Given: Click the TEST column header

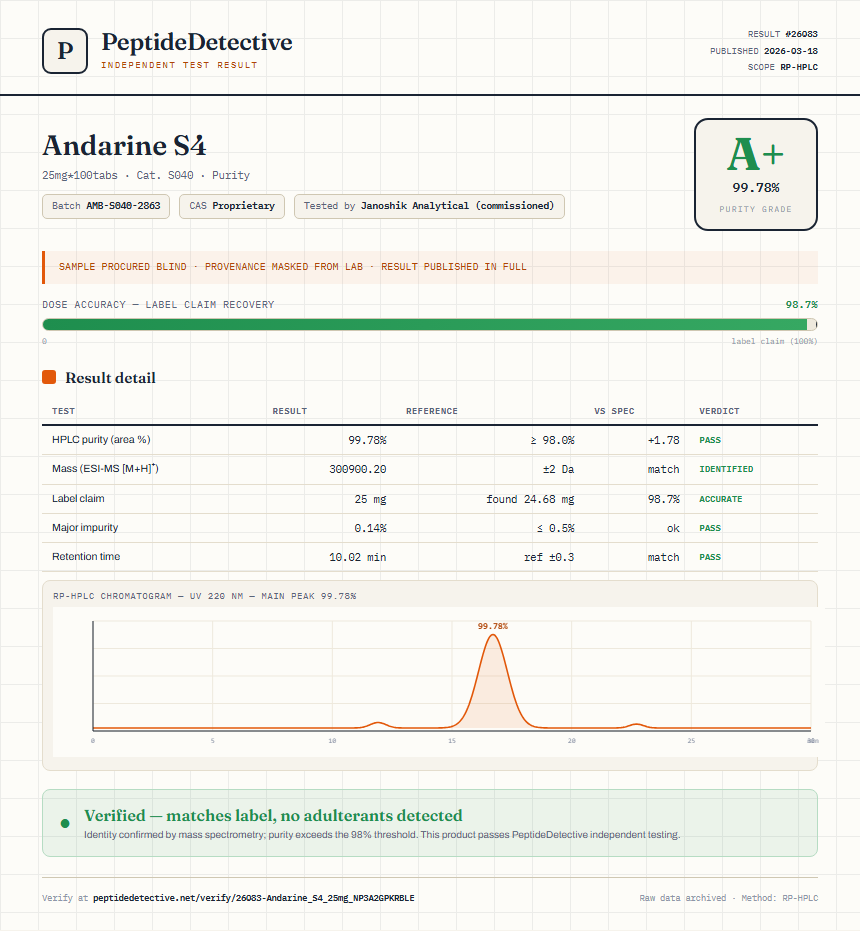Looking at the screenshot, I should (64, 411).
